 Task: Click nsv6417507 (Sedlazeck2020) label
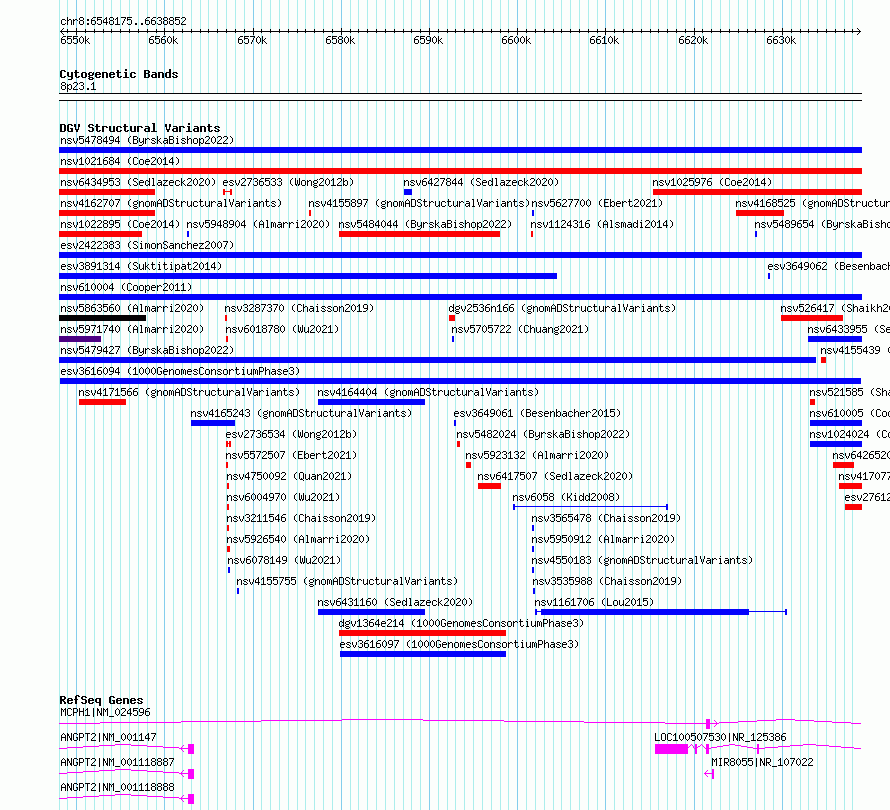(x=555, y=476)
